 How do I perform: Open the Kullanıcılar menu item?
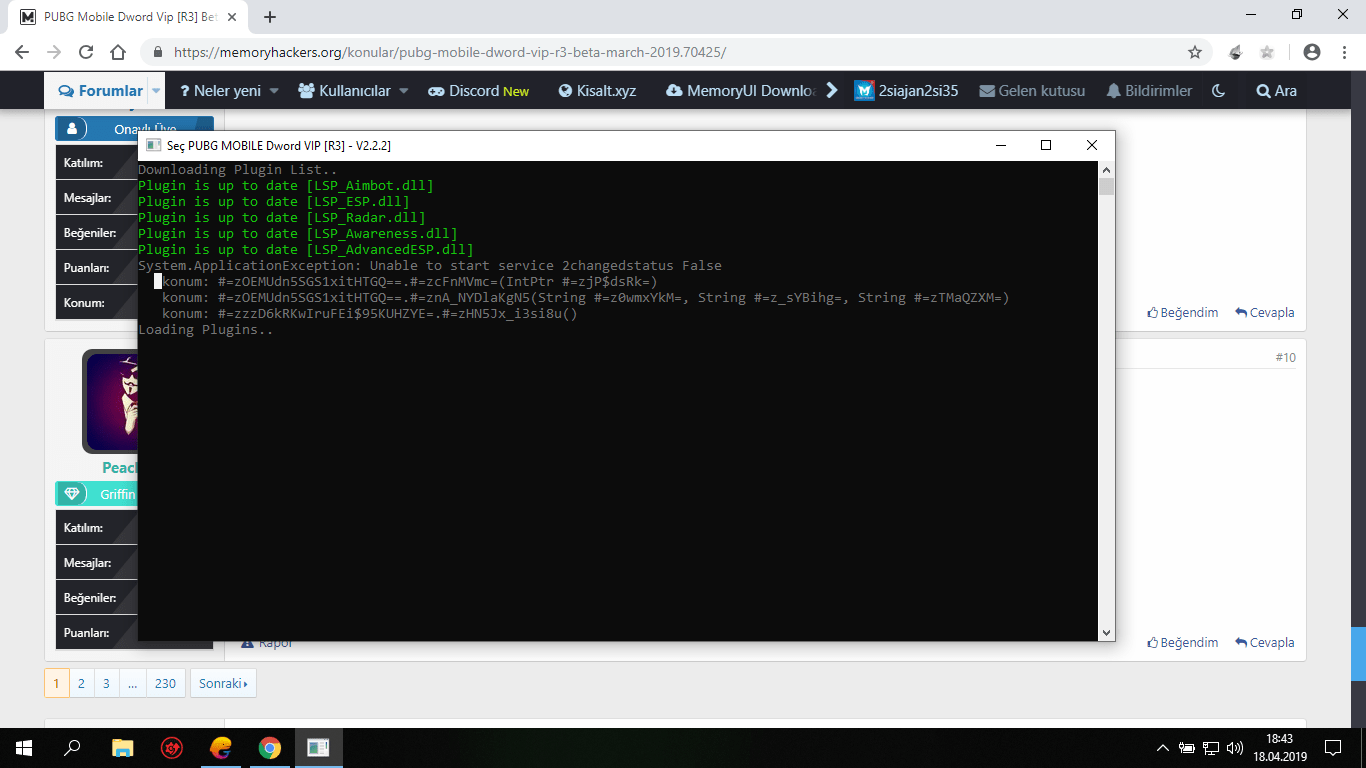345,91
